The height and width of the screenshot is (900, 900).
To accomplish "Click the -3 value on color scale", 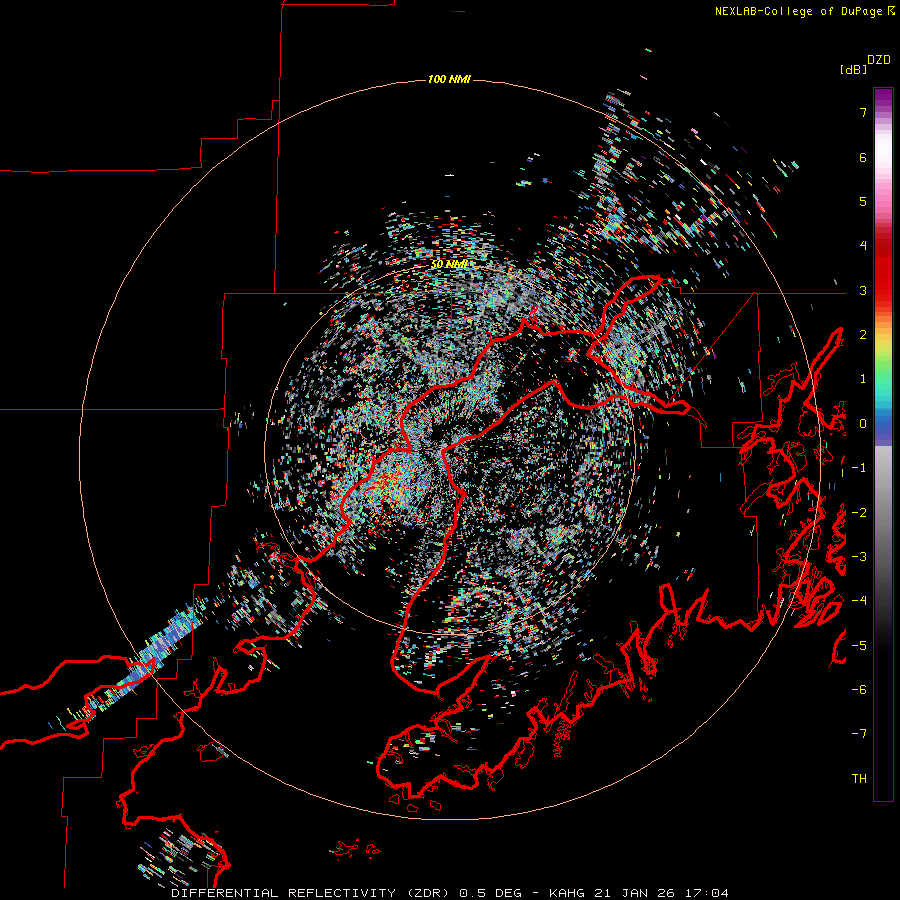I will click(859, 557).
